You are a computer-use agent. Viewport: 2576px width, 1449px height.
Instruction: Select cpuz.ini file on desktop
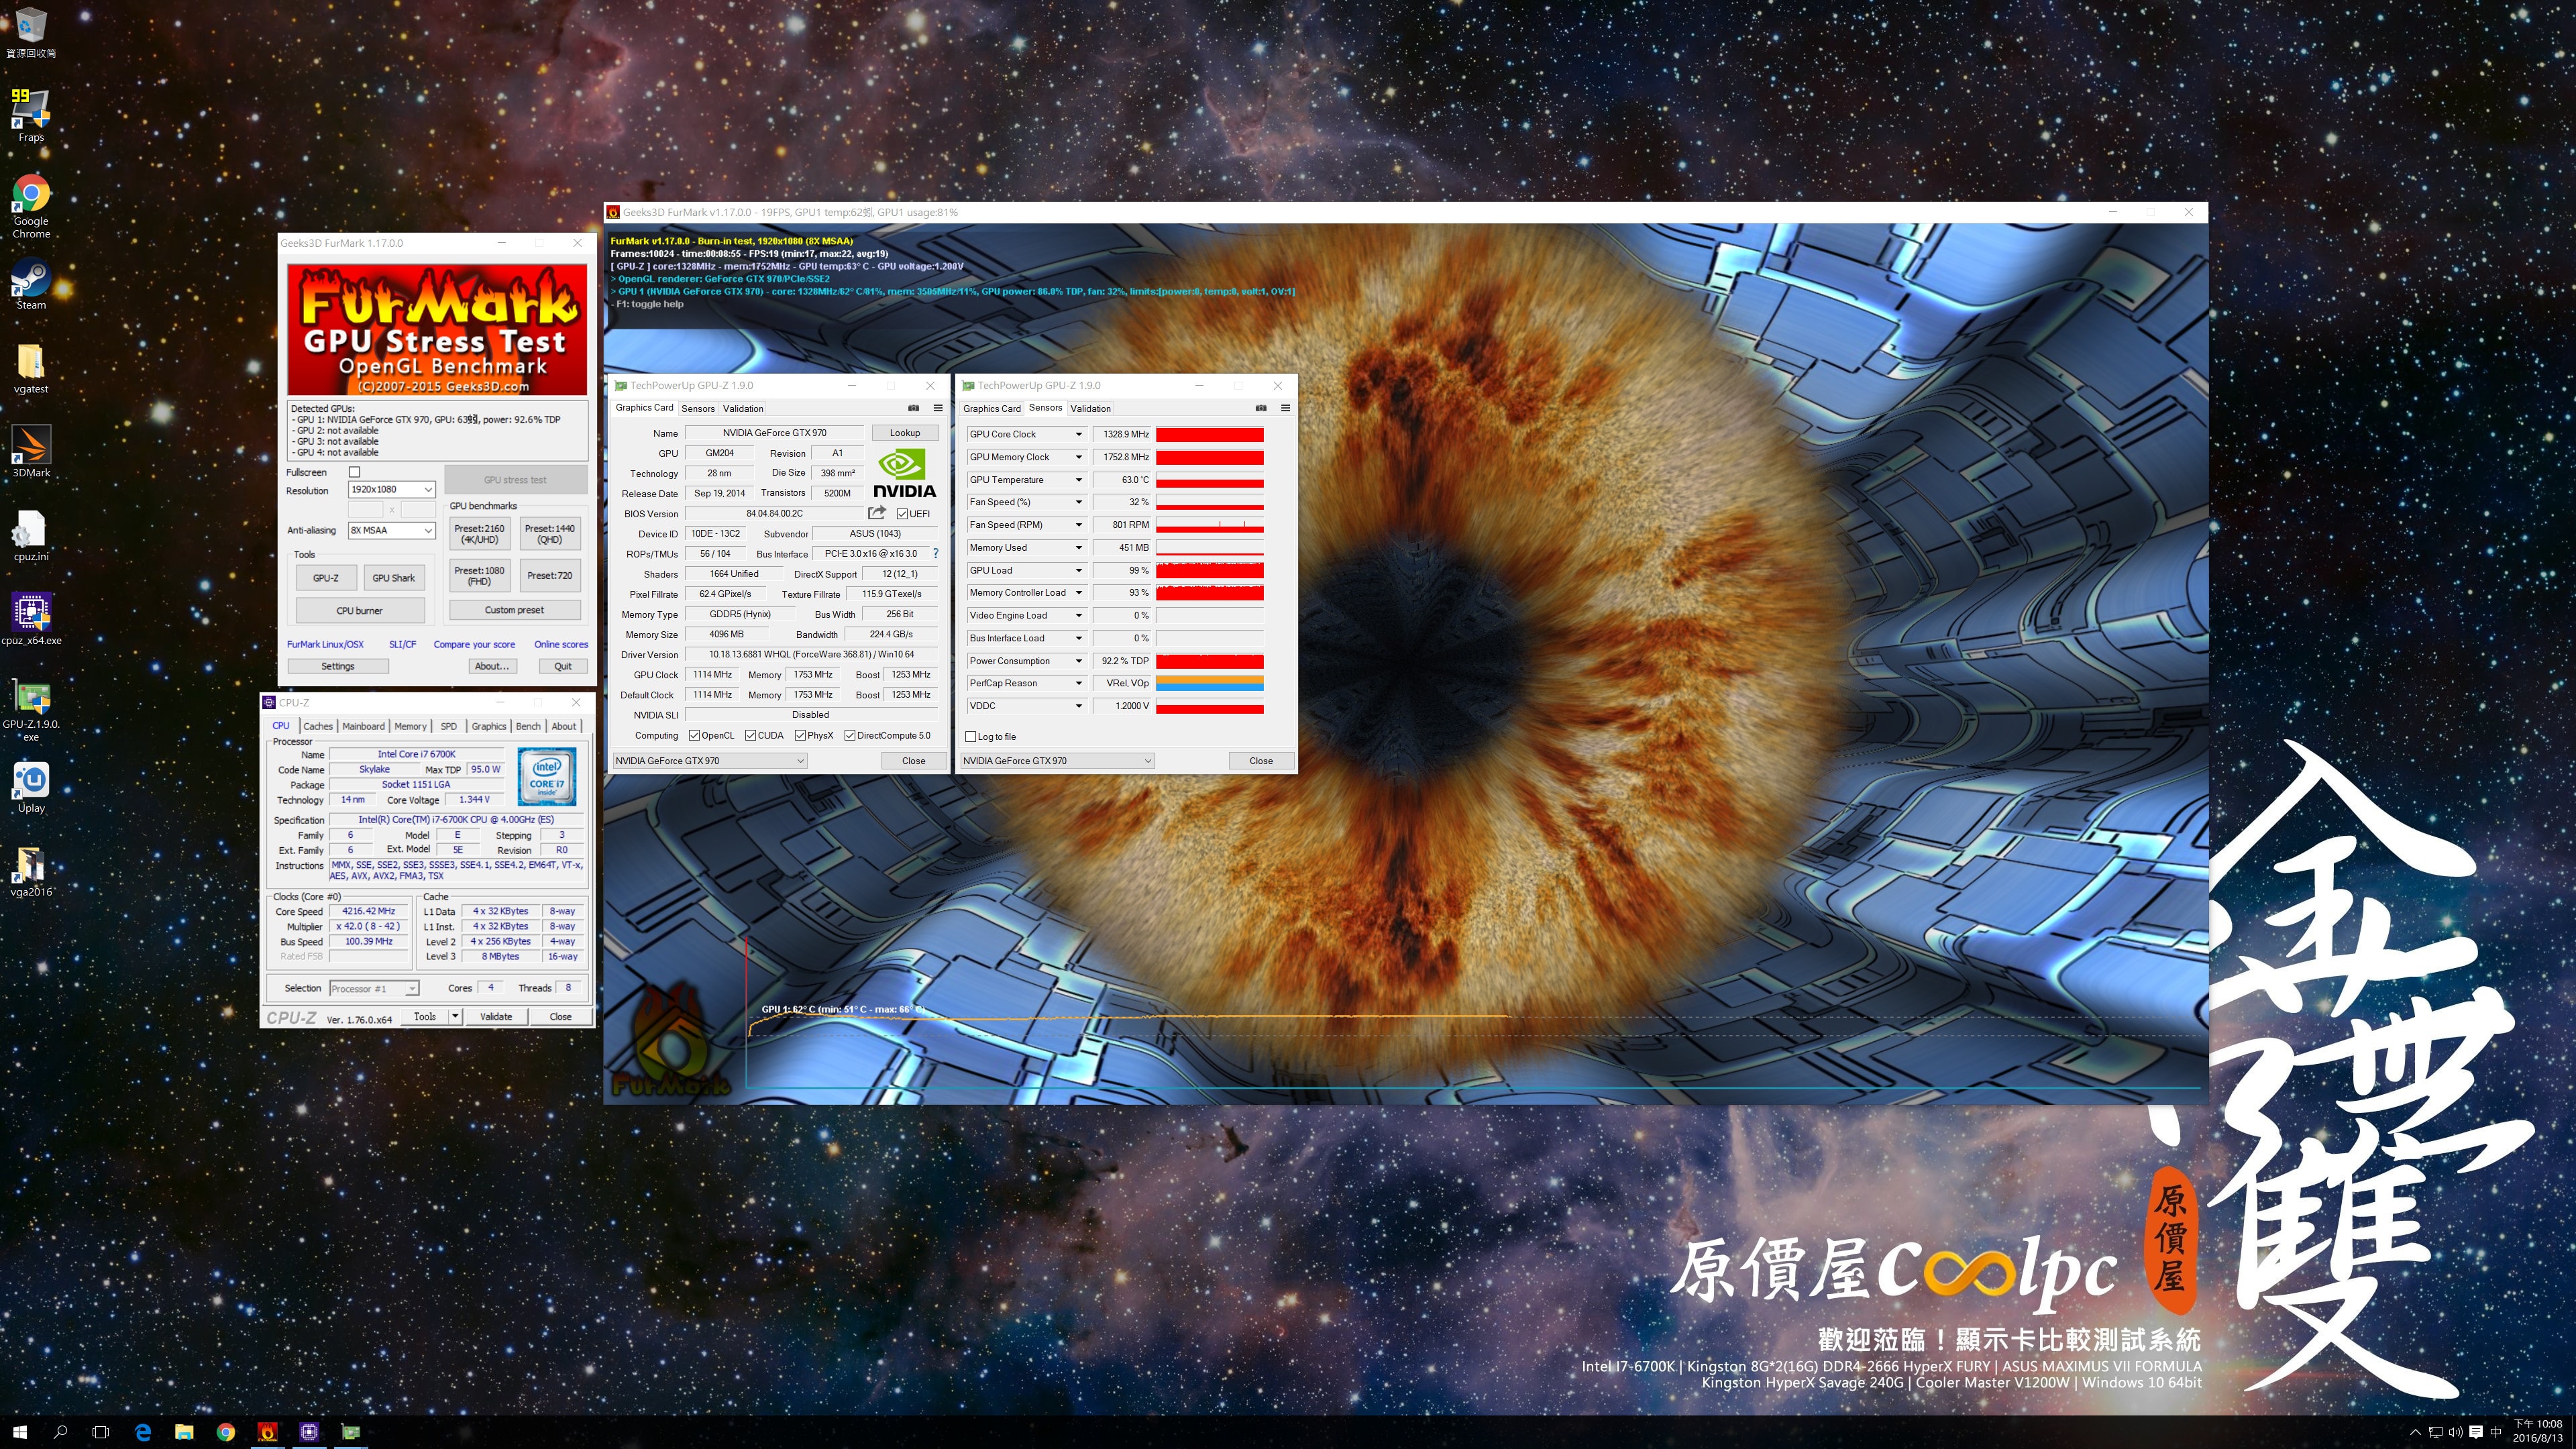tap(31, 536)
